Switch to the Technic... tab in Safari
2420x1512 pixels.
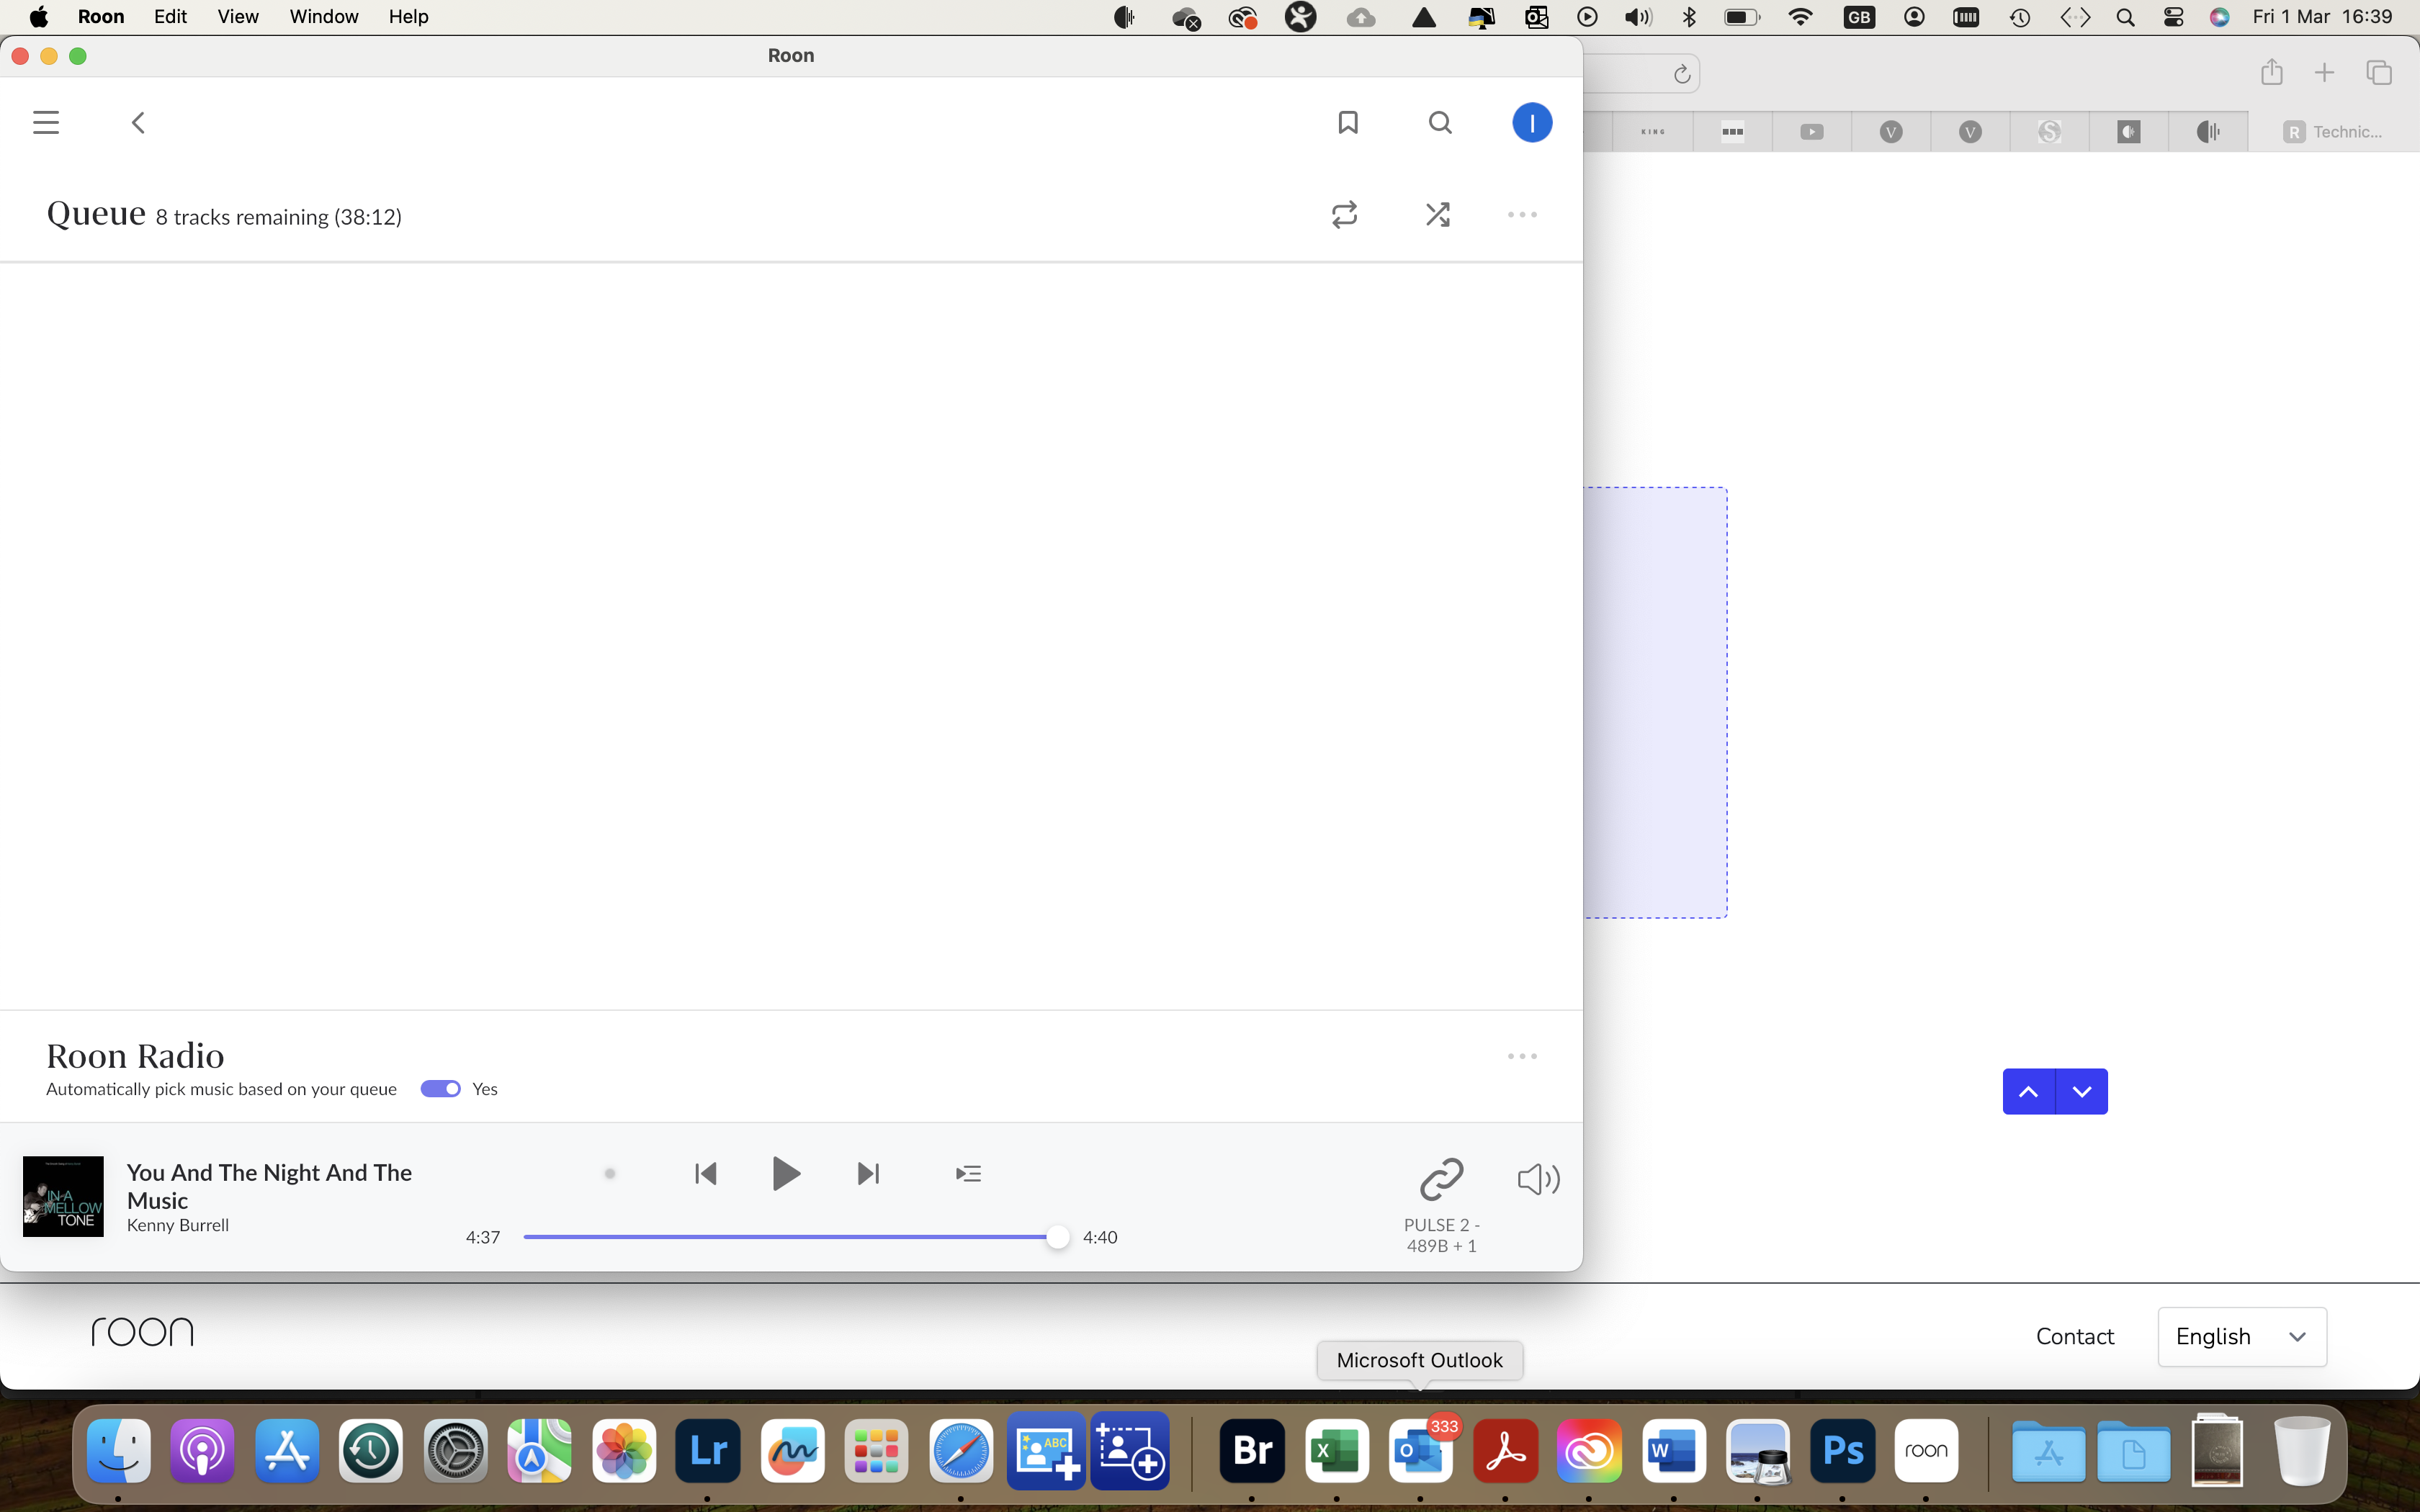pos(2333,132)
